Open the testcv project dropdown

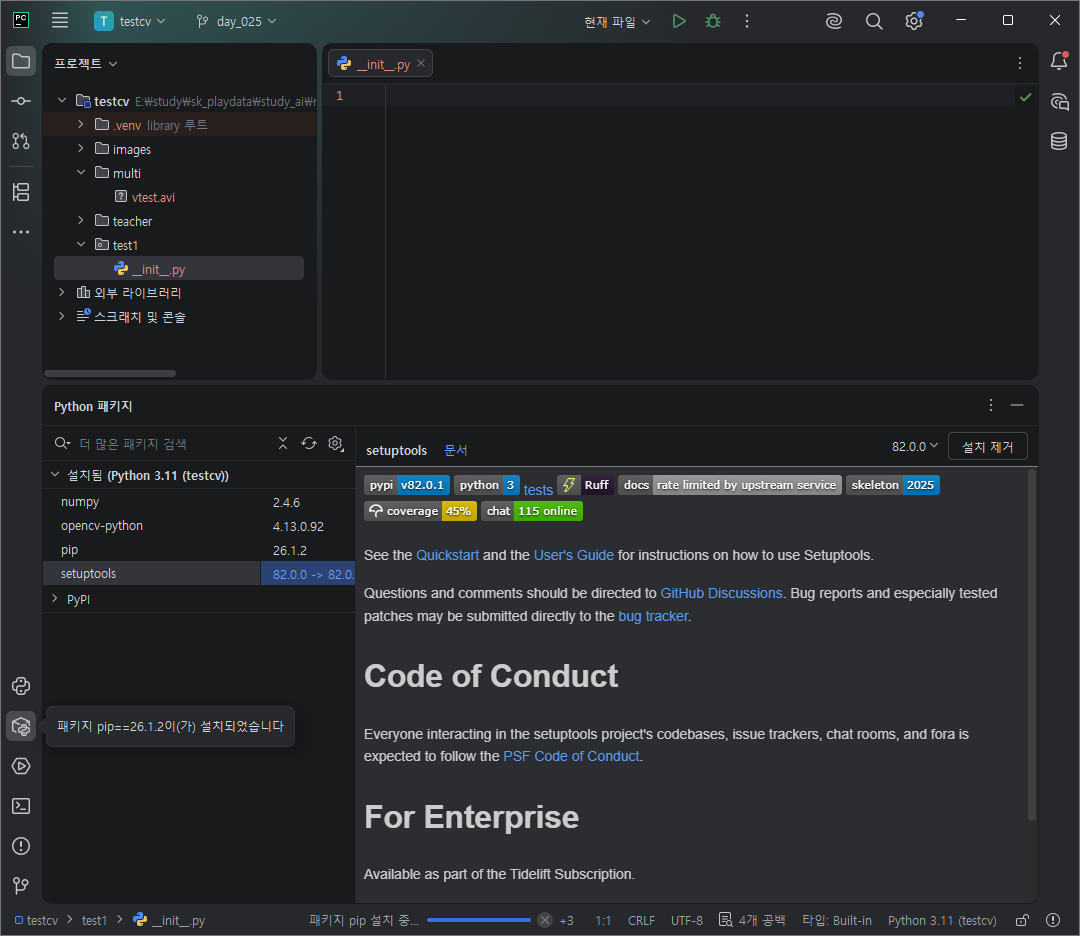(131, 21)
